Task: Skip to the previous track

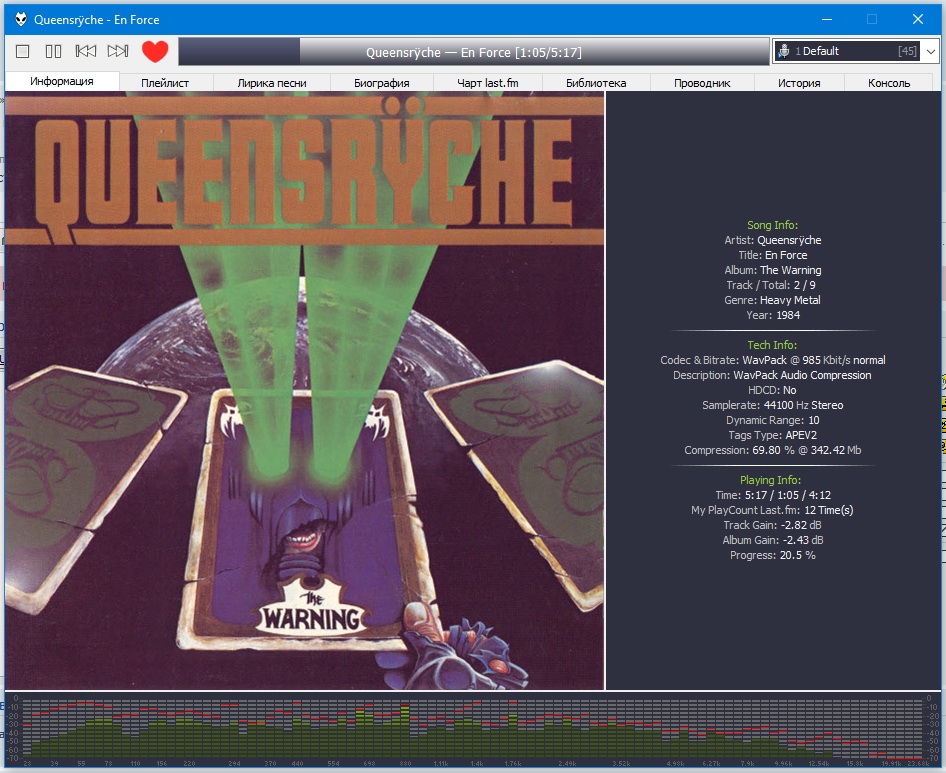Action: coord(86,51)
